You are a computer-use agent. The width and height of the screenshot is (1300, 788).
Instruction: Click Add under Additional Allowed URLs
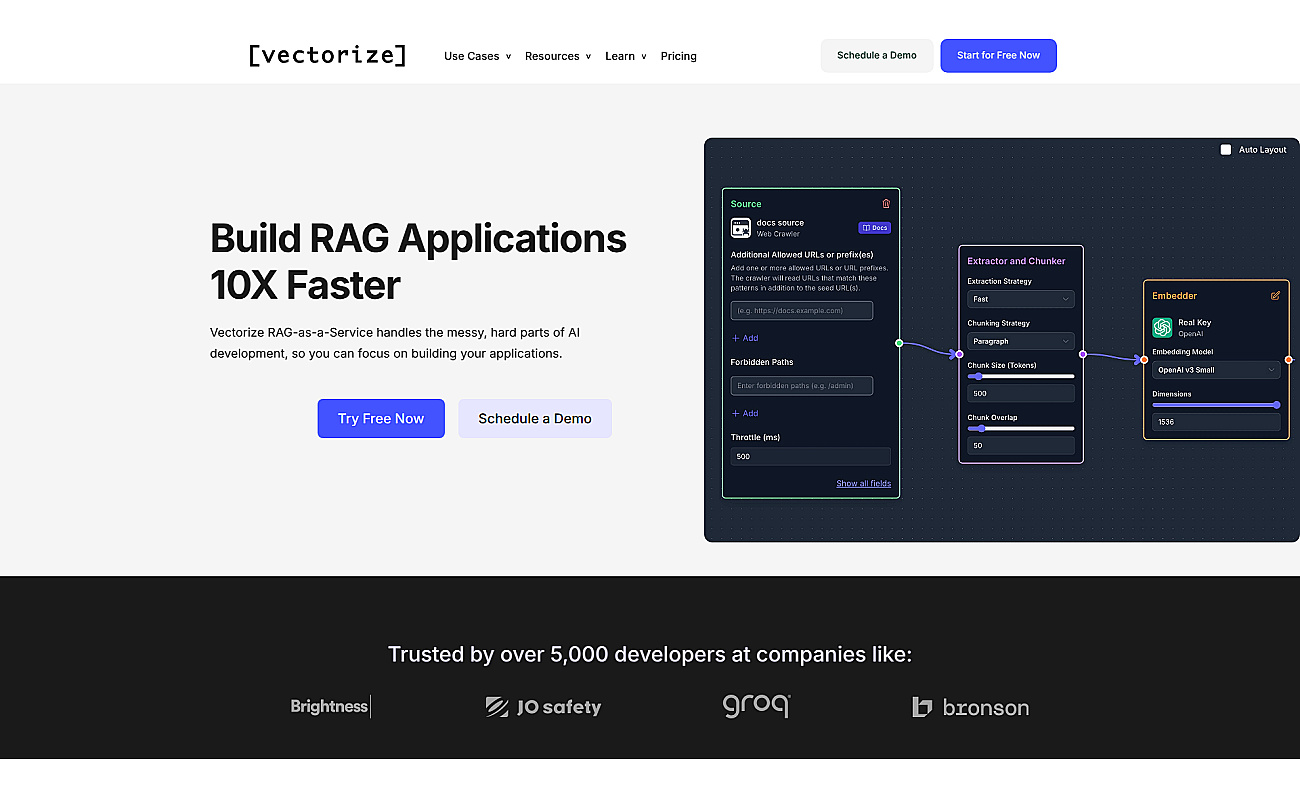coord(745,338)
